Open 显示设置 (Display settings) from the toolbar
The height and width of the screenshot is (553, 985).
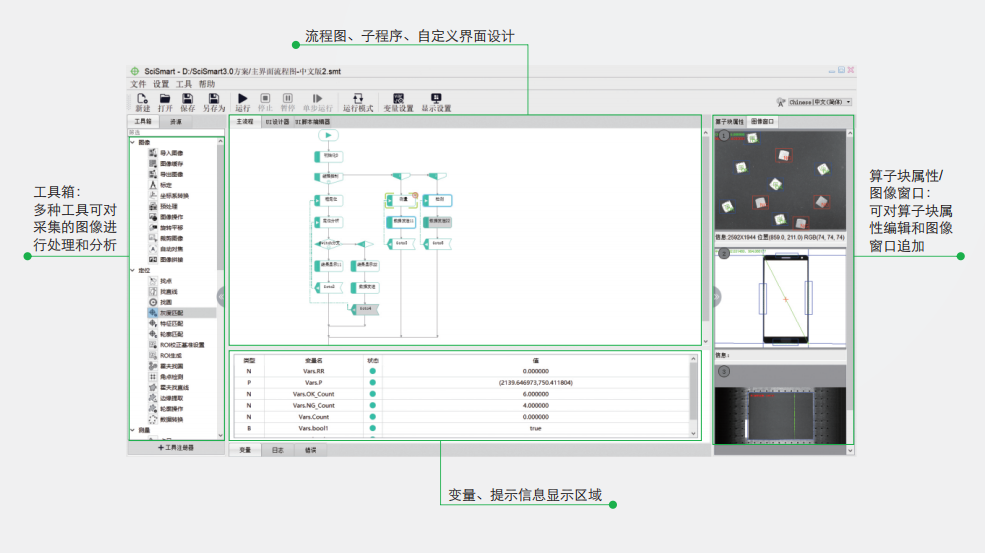pyautogui.click(x=436, y=99)
